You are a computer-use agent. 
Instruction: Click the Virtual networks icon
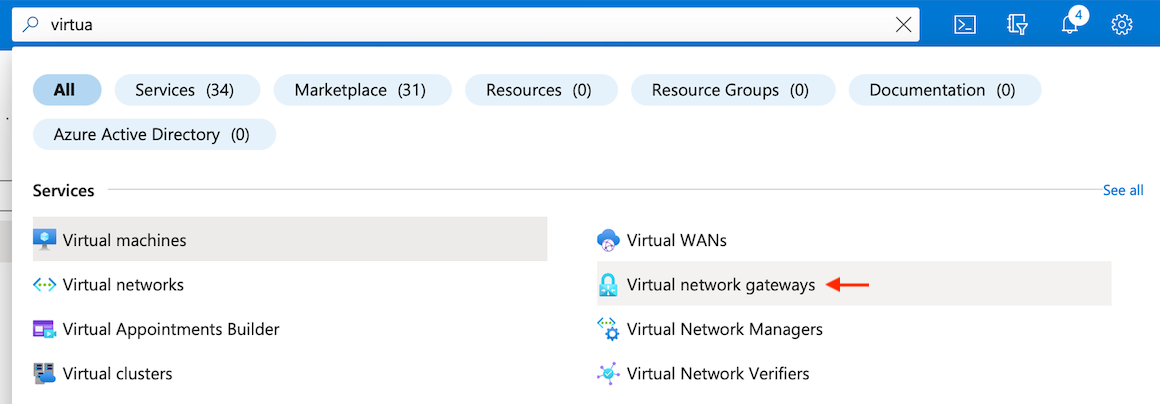(x=44, y=284)
